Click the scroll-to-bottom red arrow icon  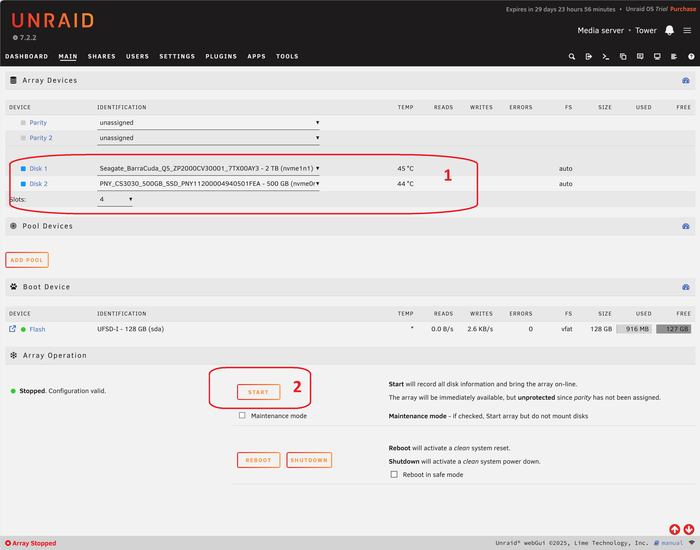pyautogui.click(x=689, y=529)
